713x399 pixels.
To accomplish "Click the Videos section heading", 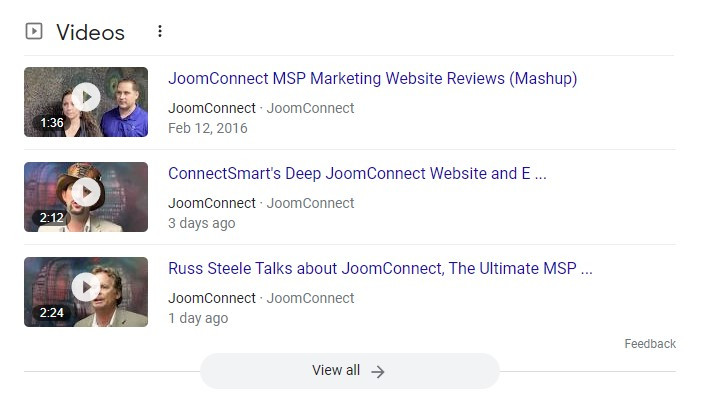I will [90, 33].
